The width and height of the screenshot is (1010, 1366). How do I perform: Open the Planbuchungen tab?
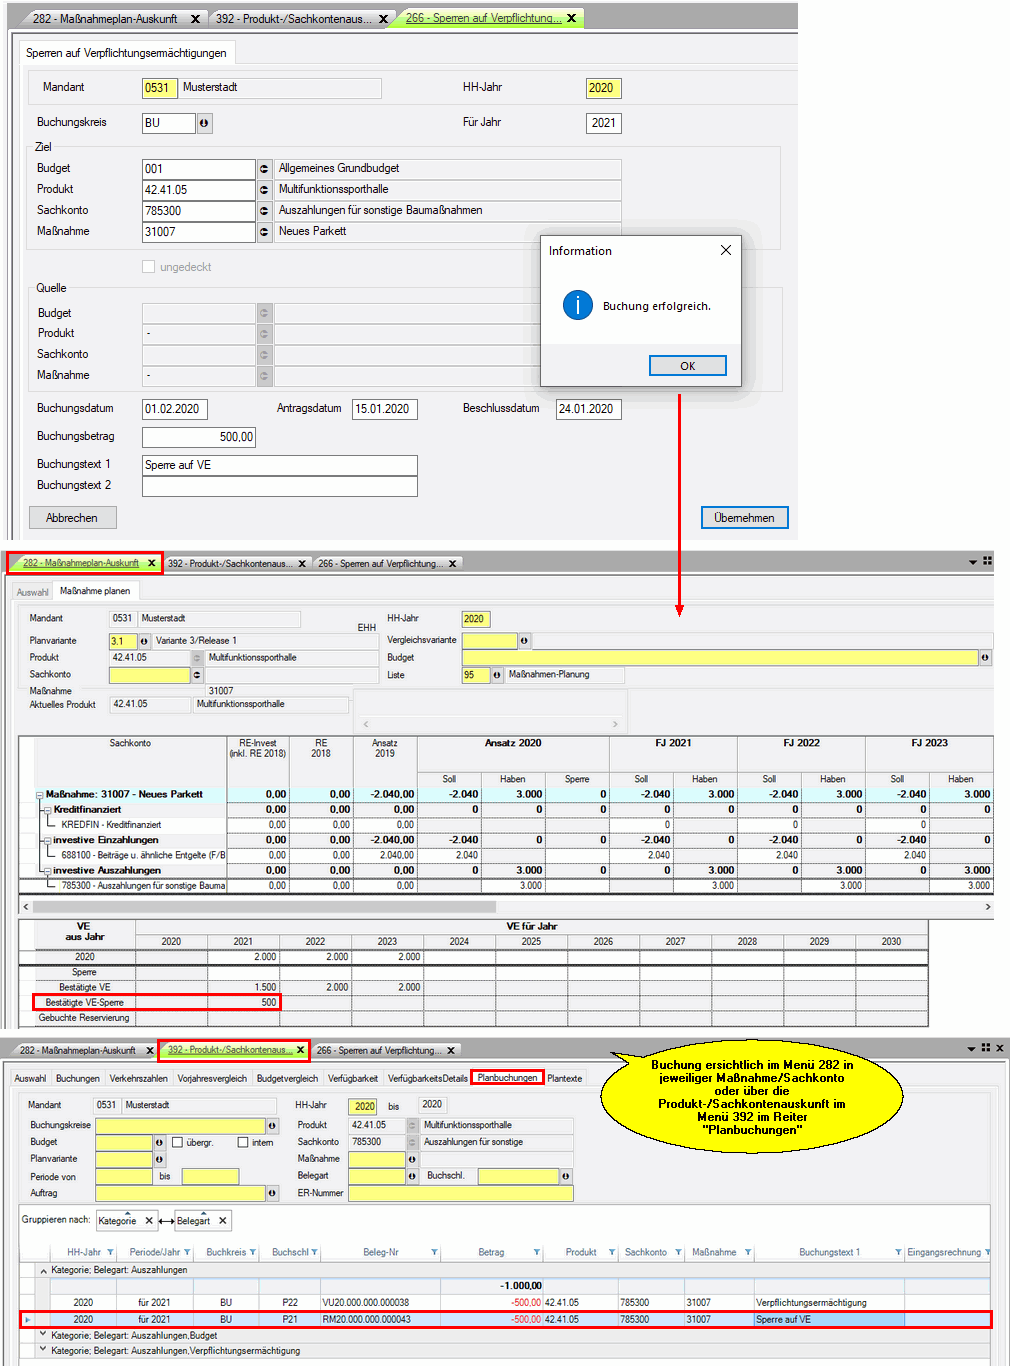coord(507,1078)
